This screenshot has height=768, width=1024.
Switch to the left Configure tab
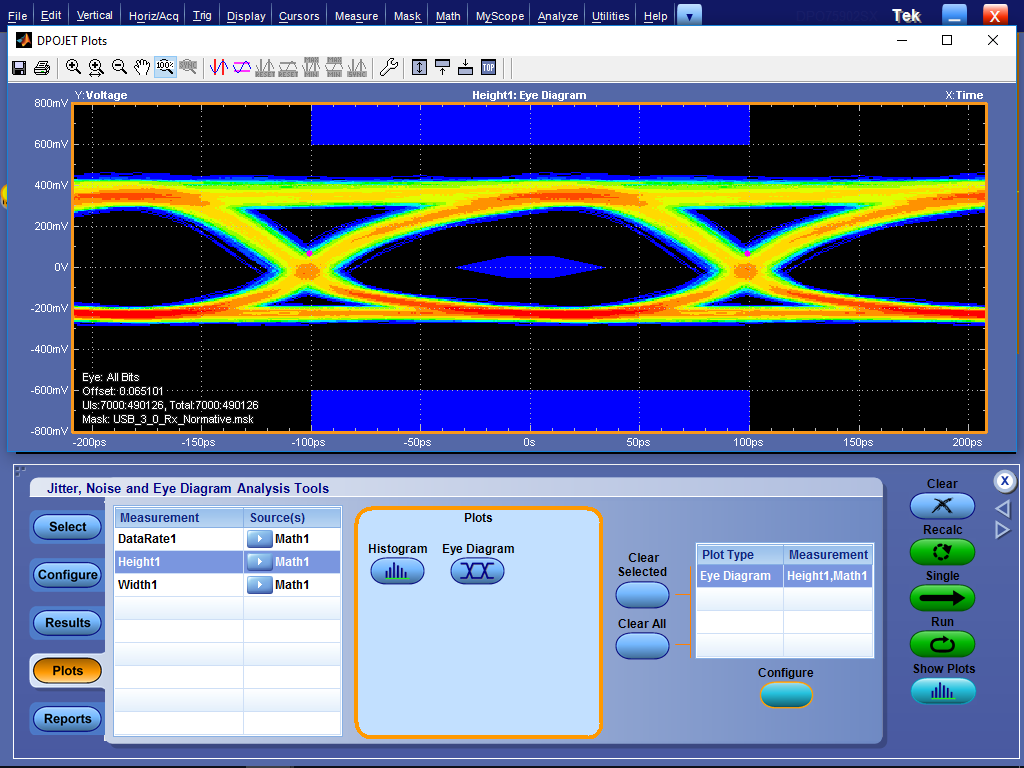pos(67,575)
